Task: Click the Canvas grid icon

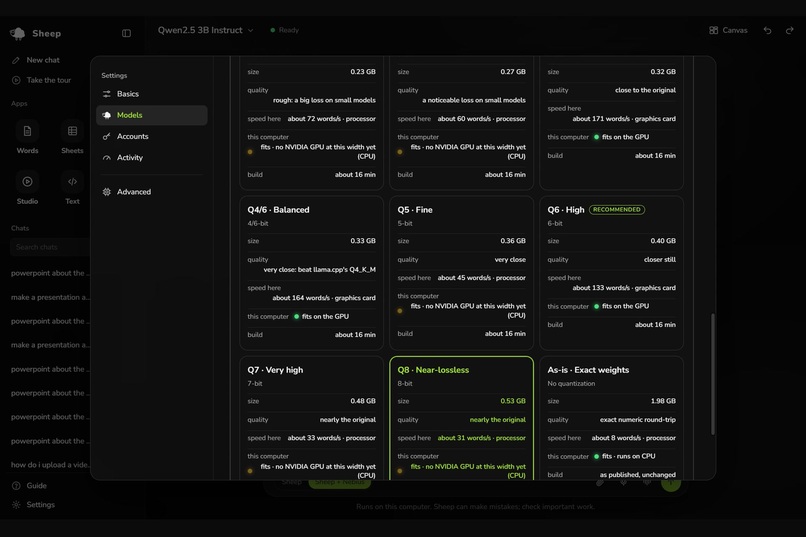Action: [713, 30]
